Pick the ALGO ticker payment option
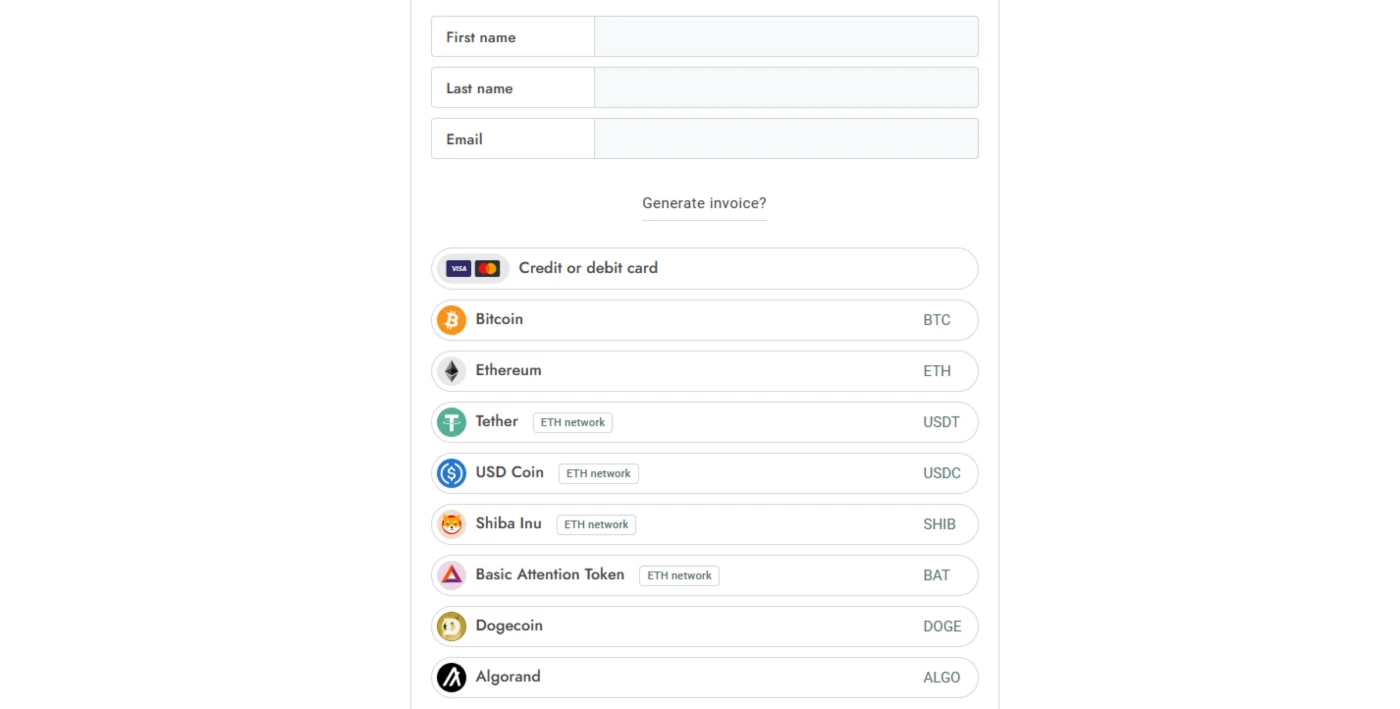 942,677
